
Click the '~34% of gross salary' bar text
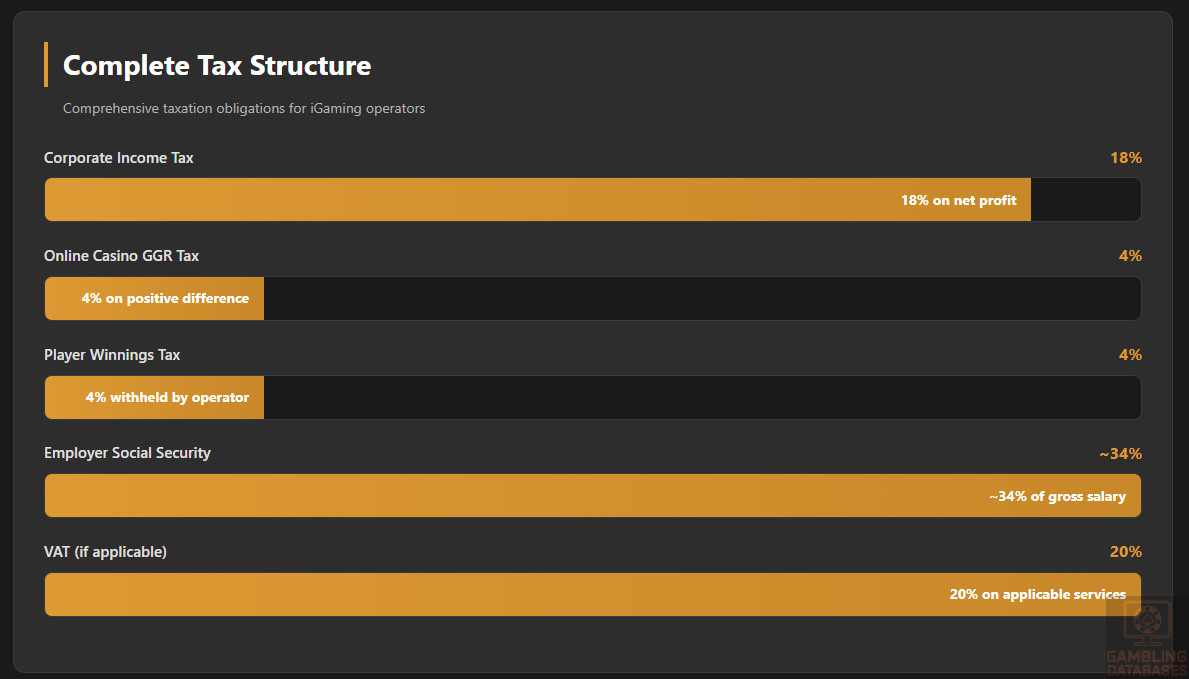[1057, 496]
